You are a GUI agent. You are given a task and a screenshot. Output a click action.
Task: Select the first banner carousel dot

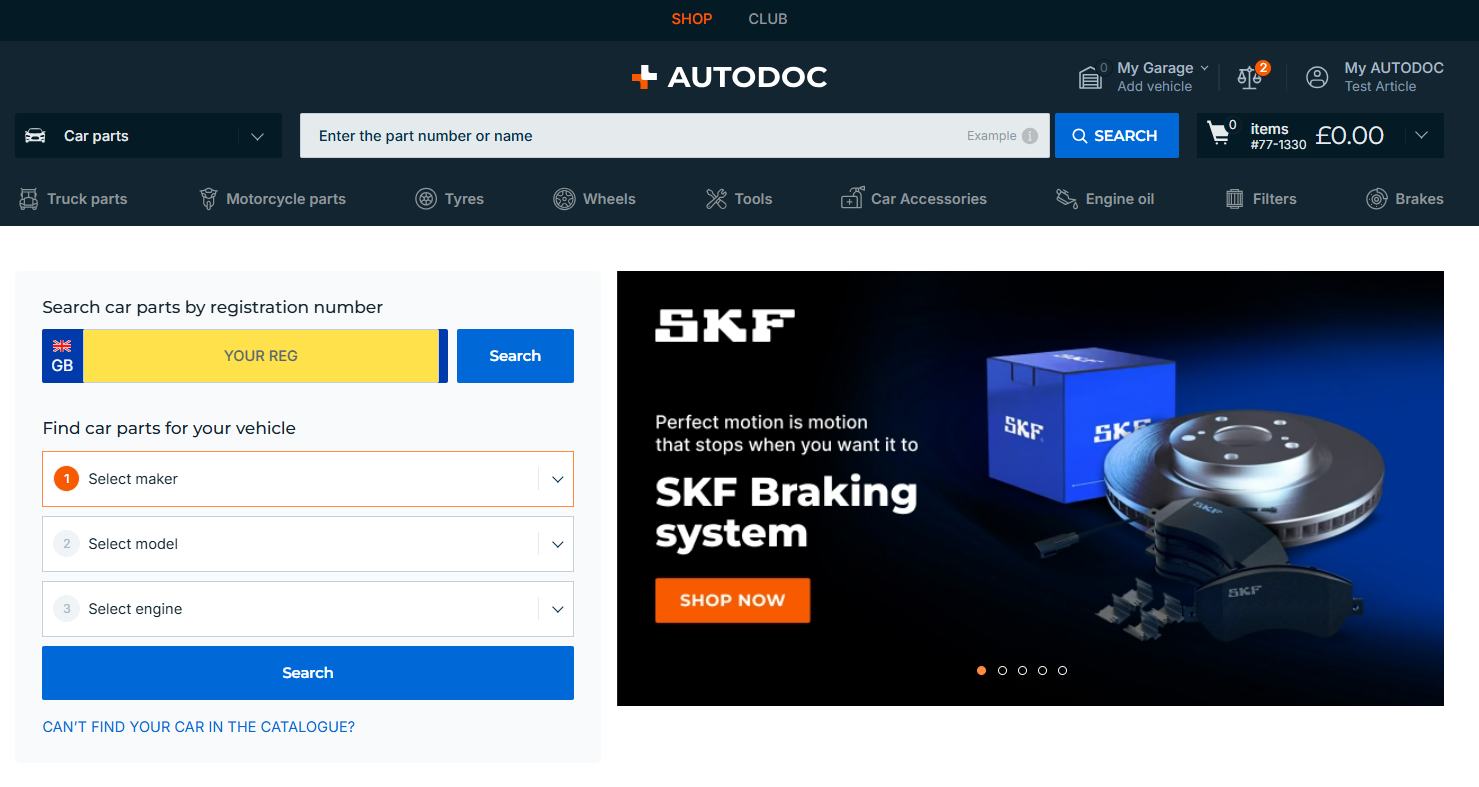982,670
